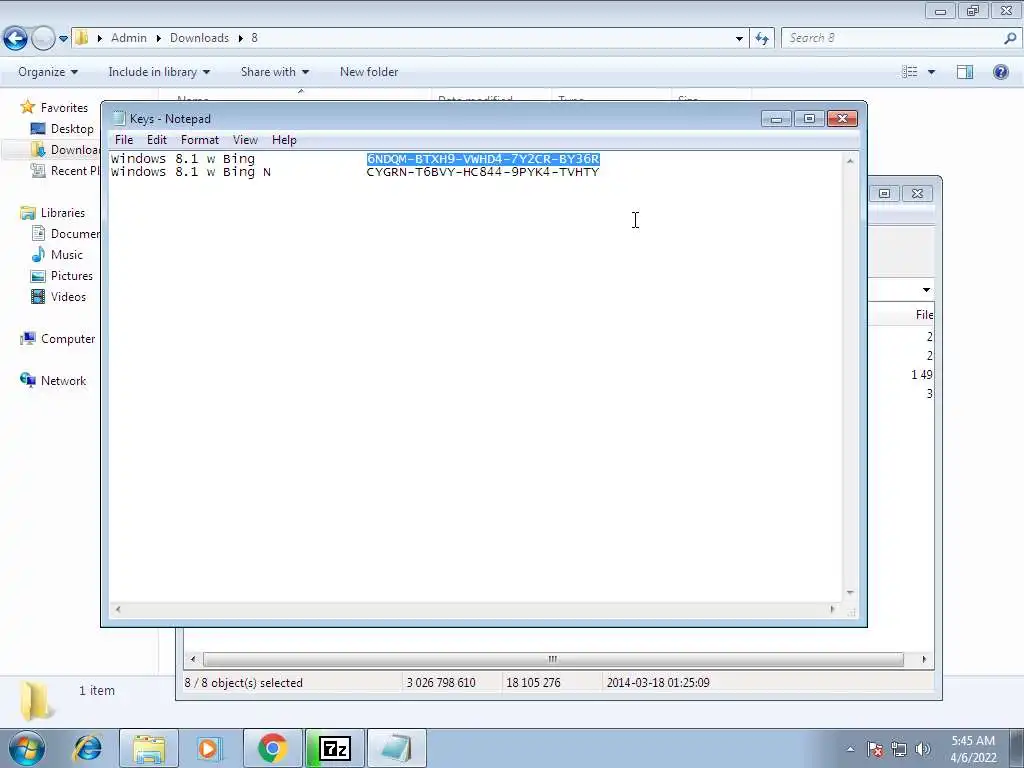Image resolution: width=1024 pixels, height=768 pixels.
Task: Click Notepad vertical scrollbar up arrow
Action: point(850,161)
